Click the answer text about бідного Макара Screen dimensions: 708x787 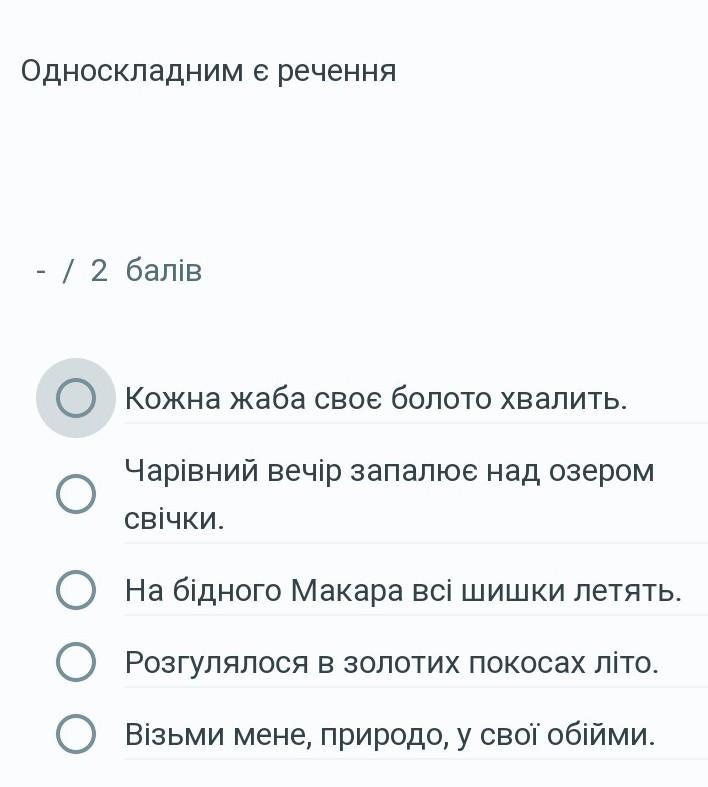point(403,590)
